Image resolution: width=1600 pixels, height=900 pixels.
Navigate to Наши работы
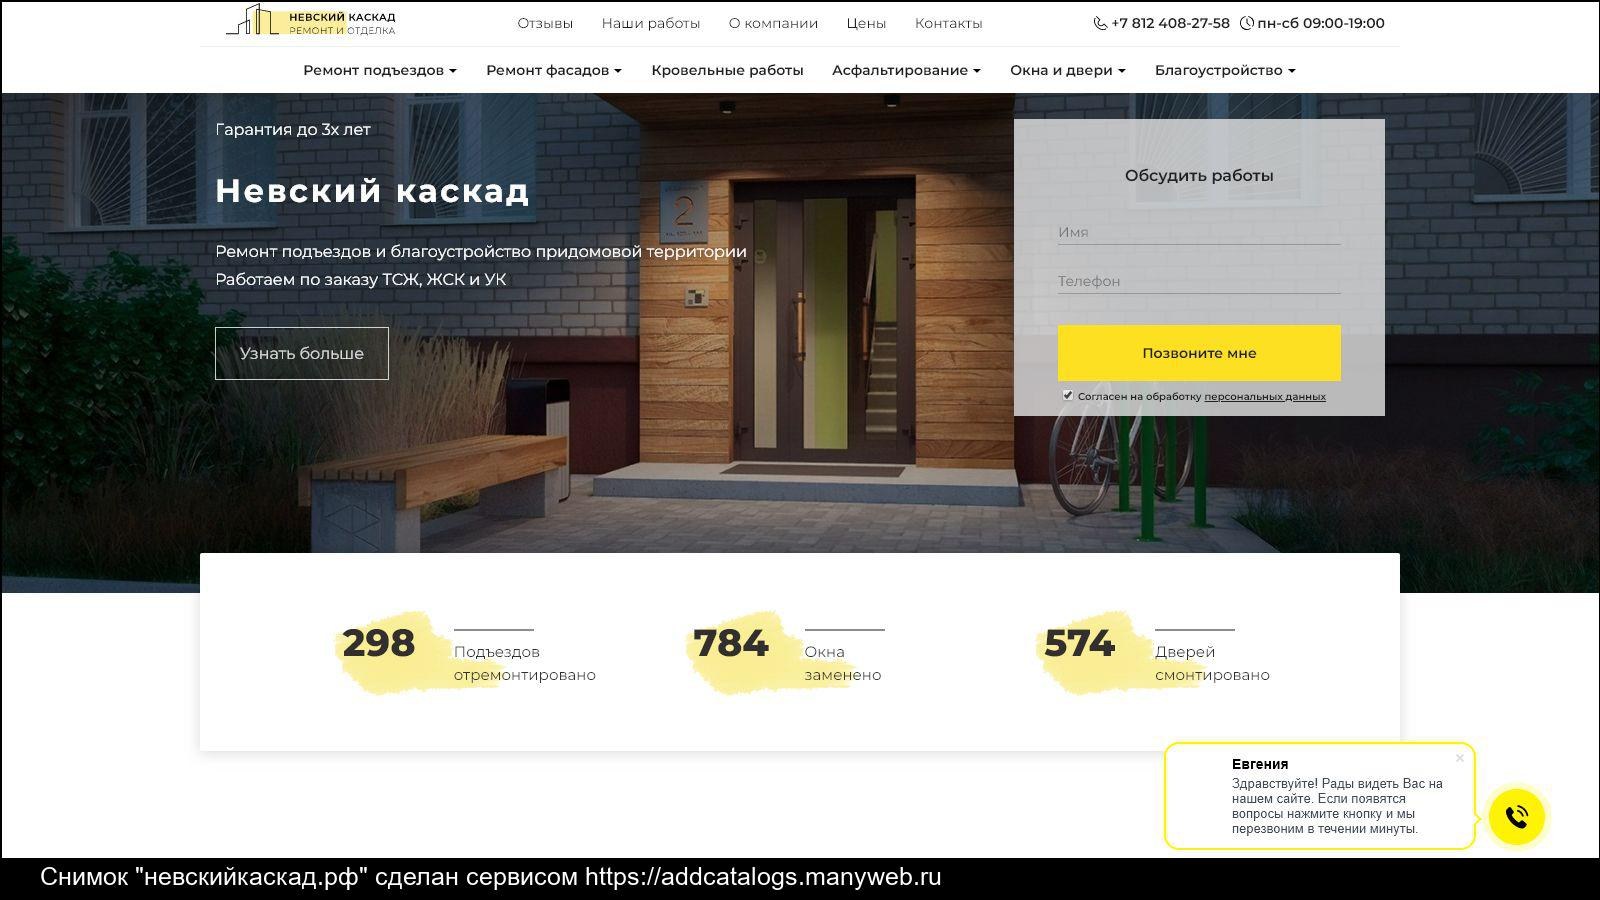[650, 23]
